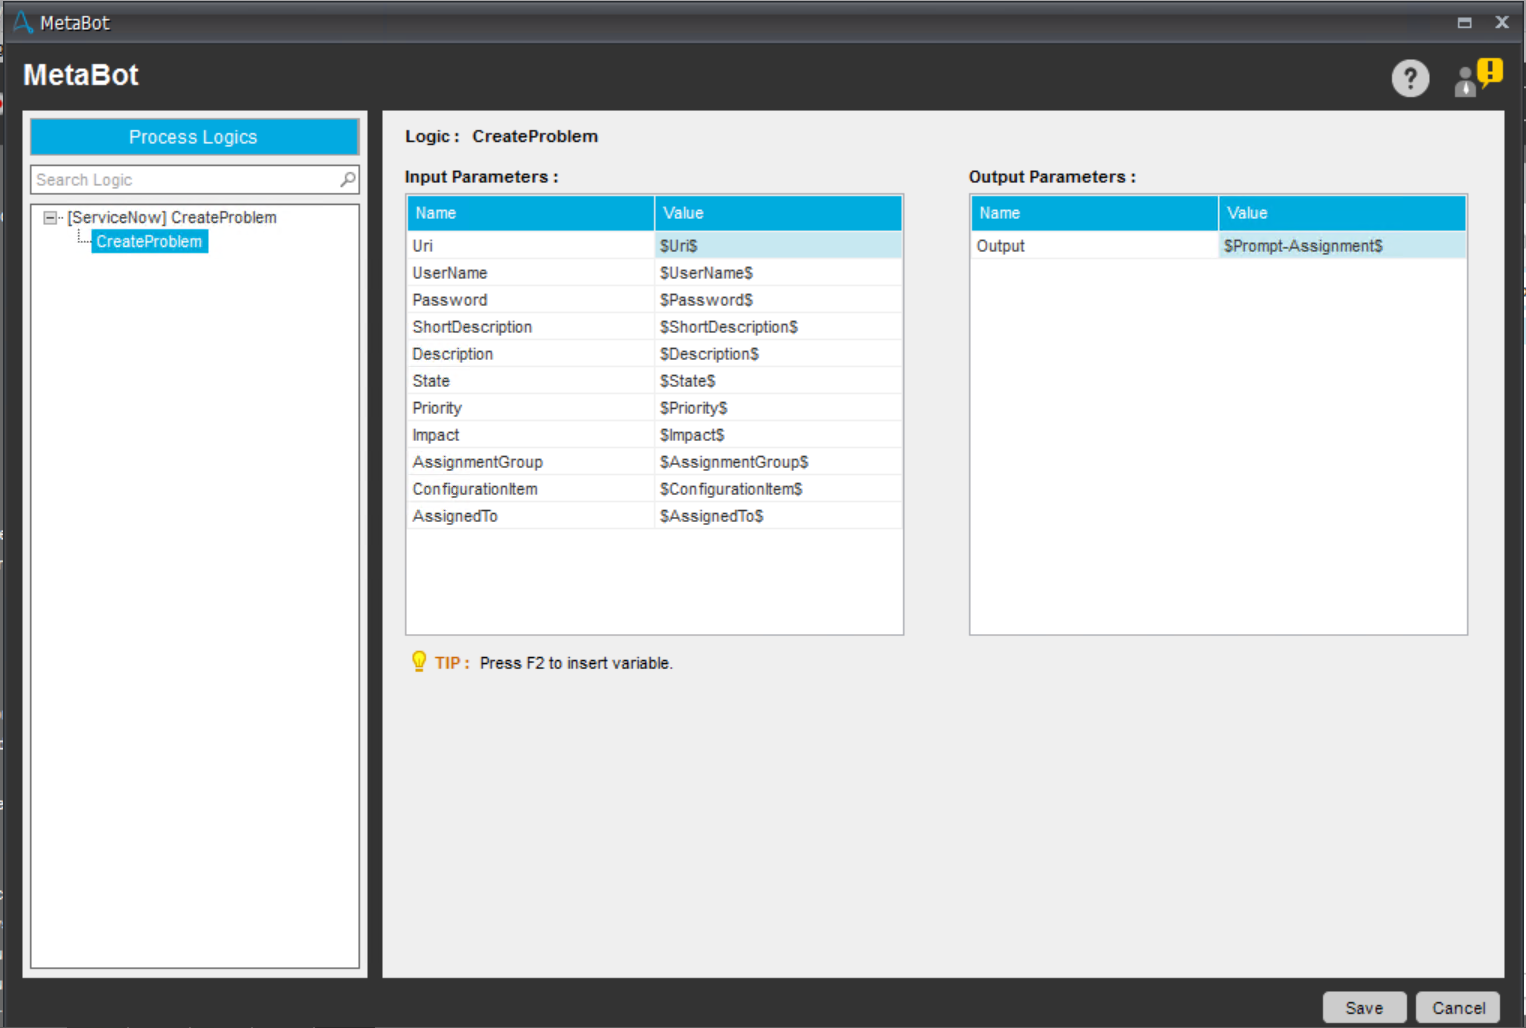The image size is (1526, 1028).
Task: Open the help question mark icon
Action: pos(1410,78)
